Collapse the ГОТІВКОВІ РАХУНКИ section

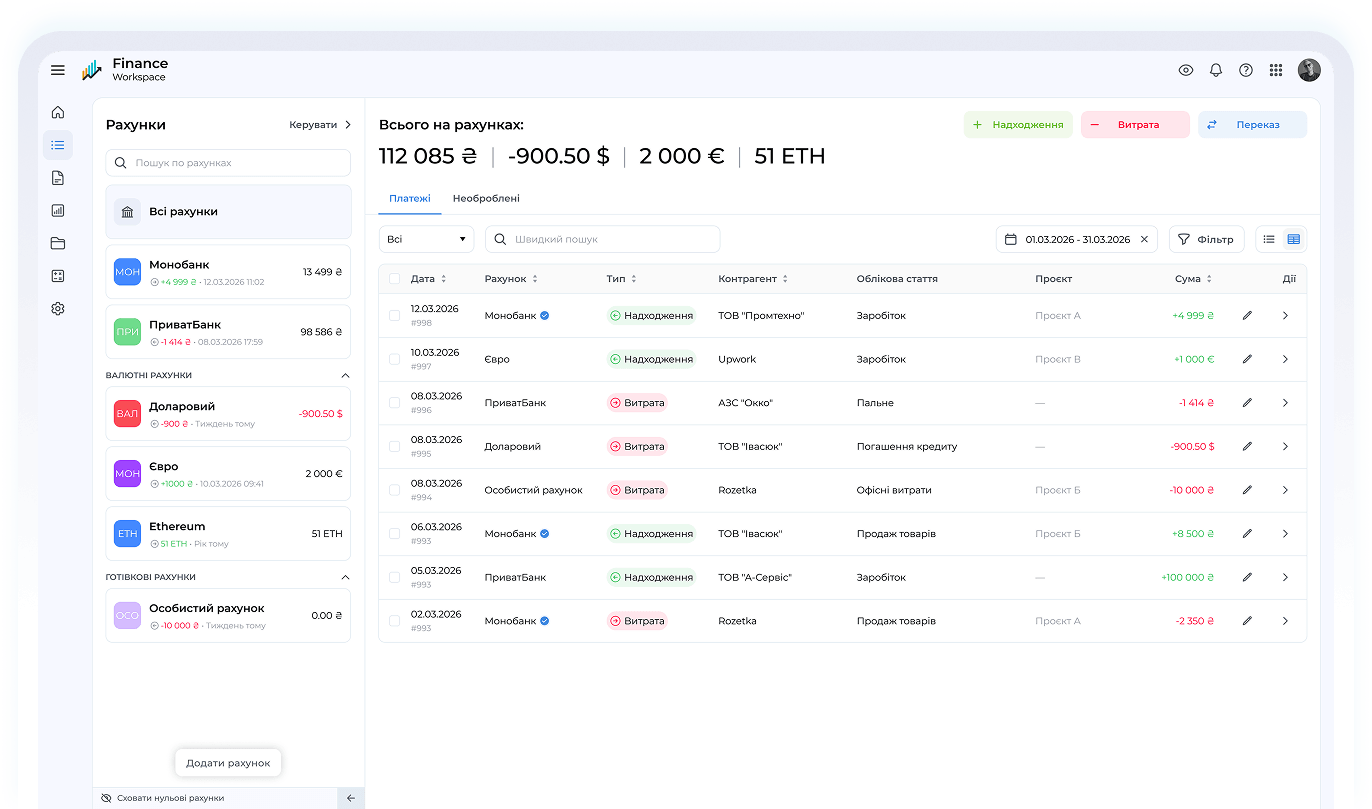pyautogui.click(x=345, y=577)
